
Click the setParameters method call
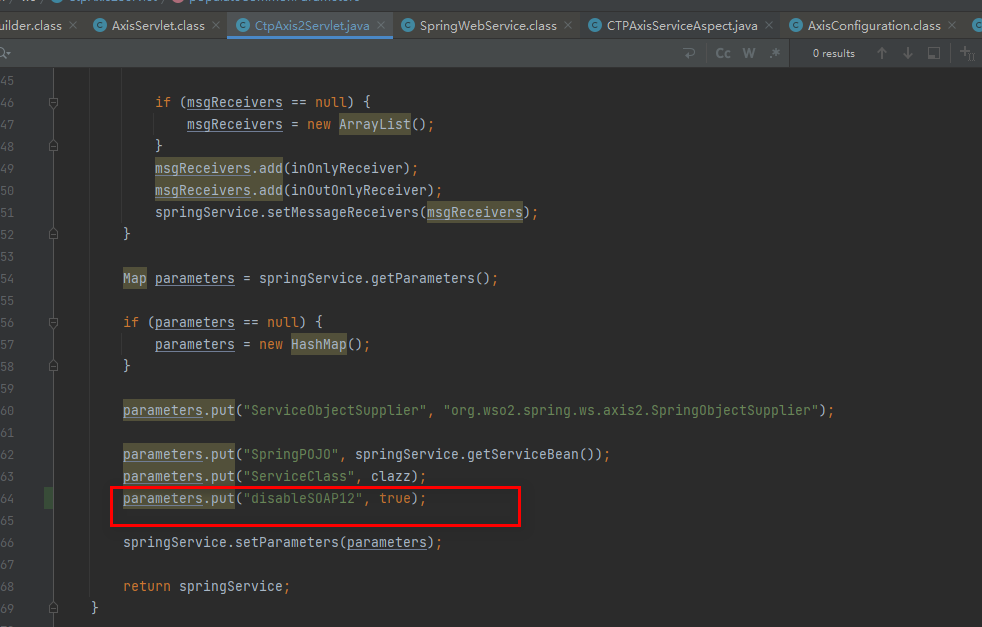(287, 542)
